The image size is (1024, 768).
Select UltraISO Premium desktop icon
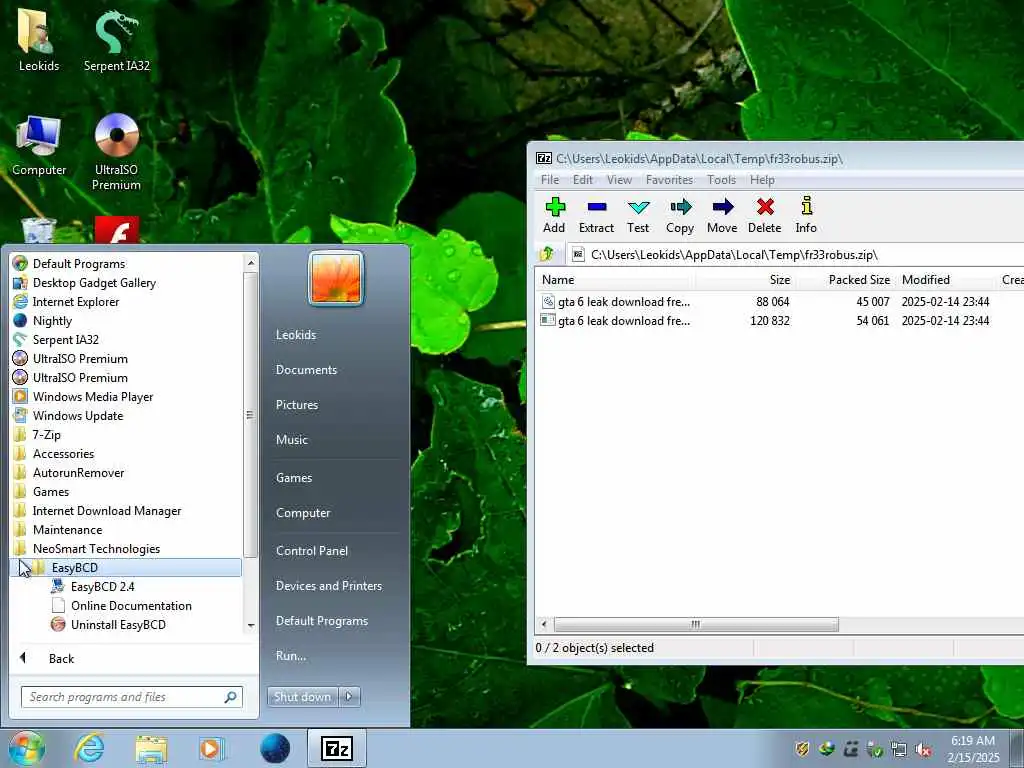117,152
